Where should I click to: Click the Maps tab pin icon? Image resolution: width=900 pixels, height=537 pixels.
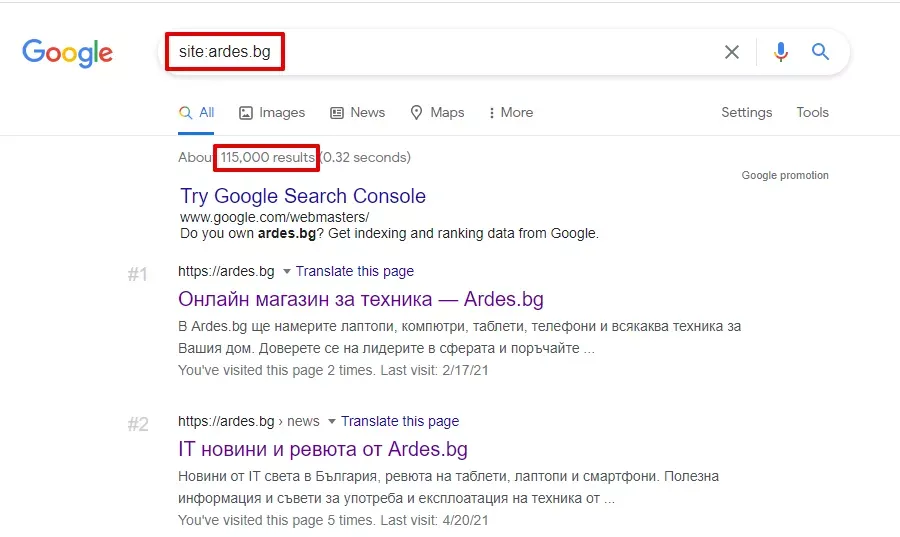417,112
